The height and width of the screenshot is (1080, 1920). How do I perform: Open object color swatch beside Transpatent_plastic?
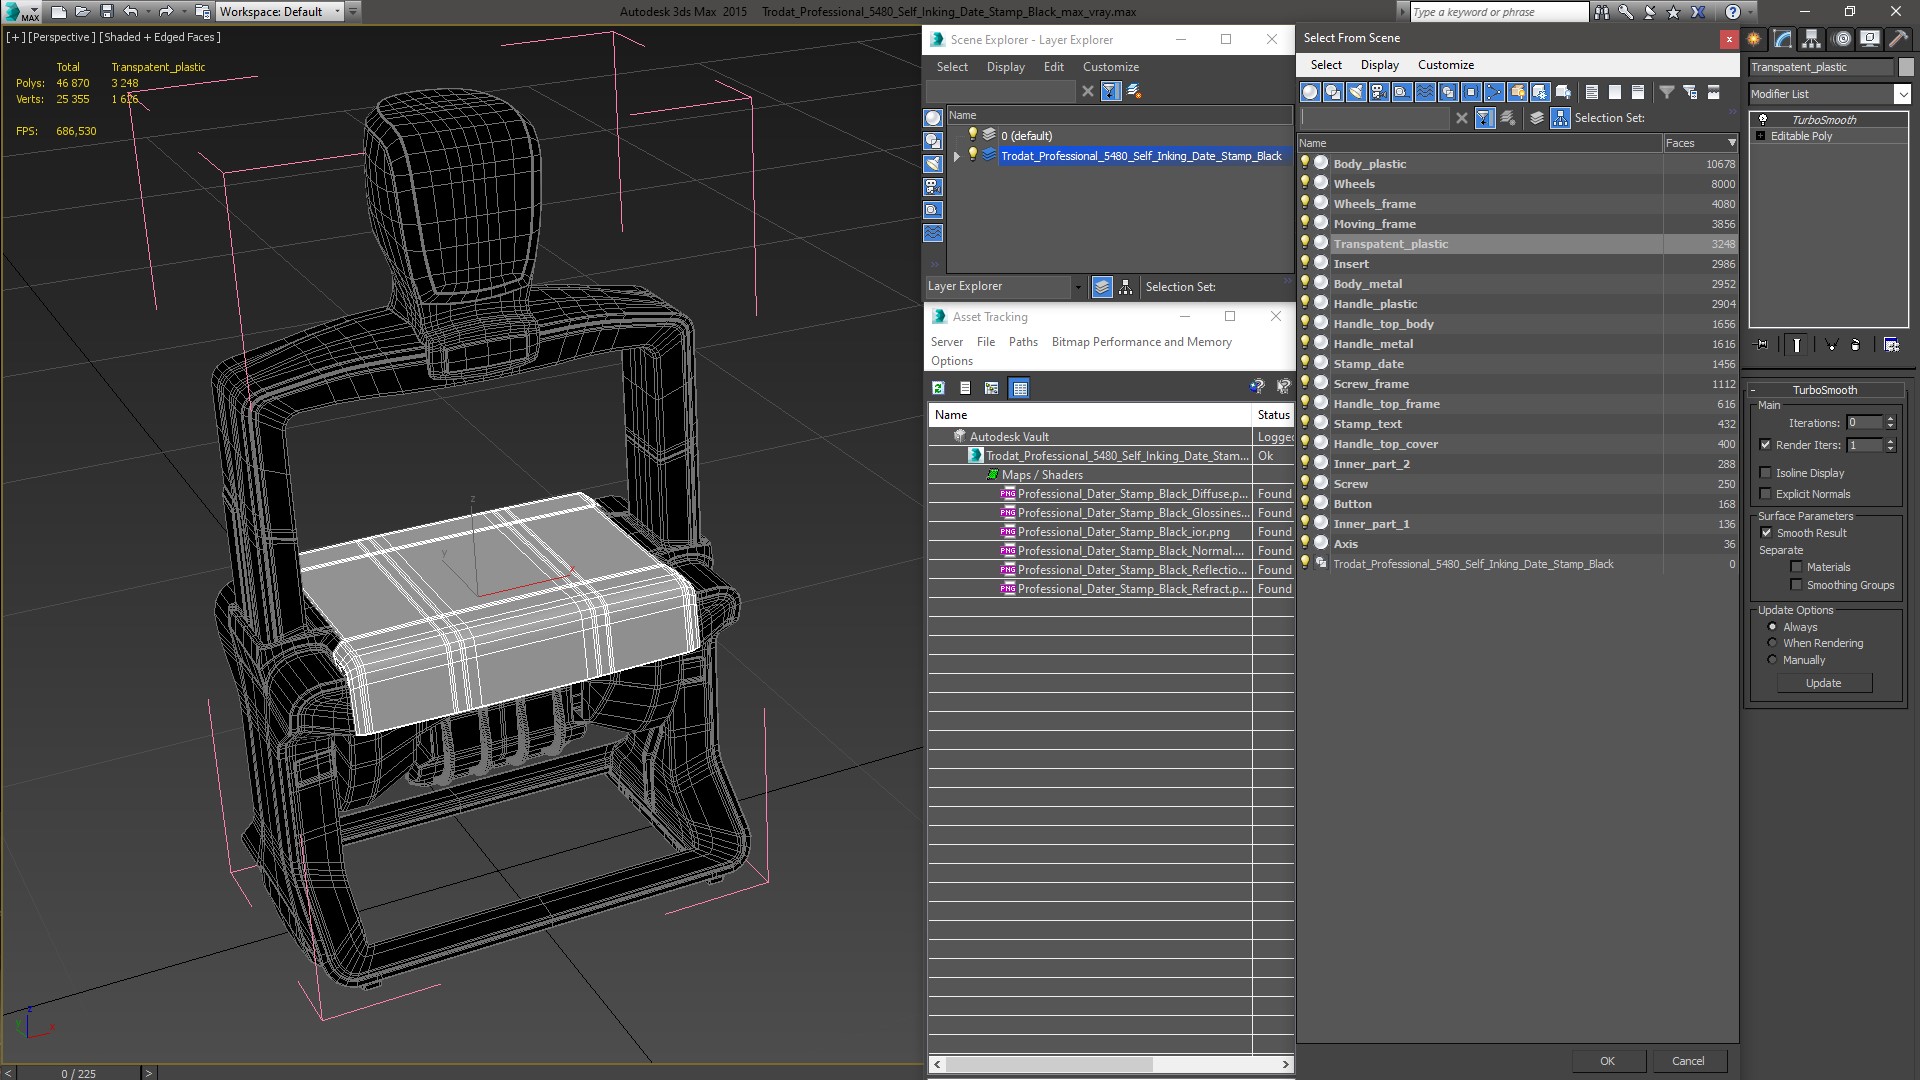pos(1905,67)
